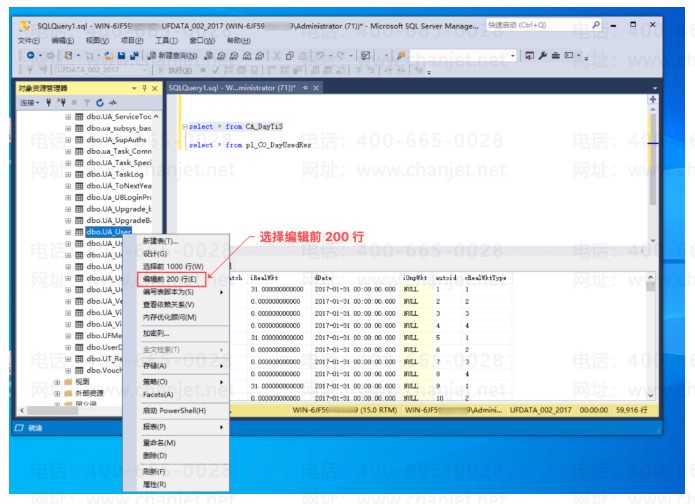
Task: Select the dbo.Ua_U8LoginPro table row
Action: click(x=119, y=197)
